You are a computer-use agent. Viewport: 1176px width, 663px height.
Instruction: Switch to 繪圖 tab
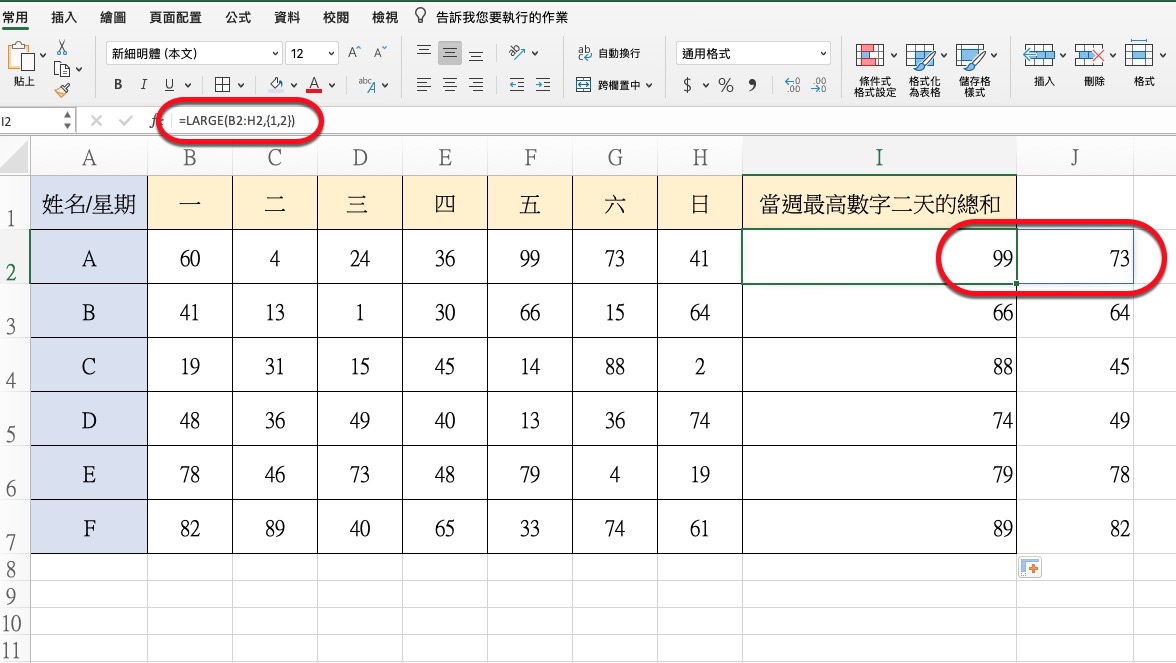(112, 17)
